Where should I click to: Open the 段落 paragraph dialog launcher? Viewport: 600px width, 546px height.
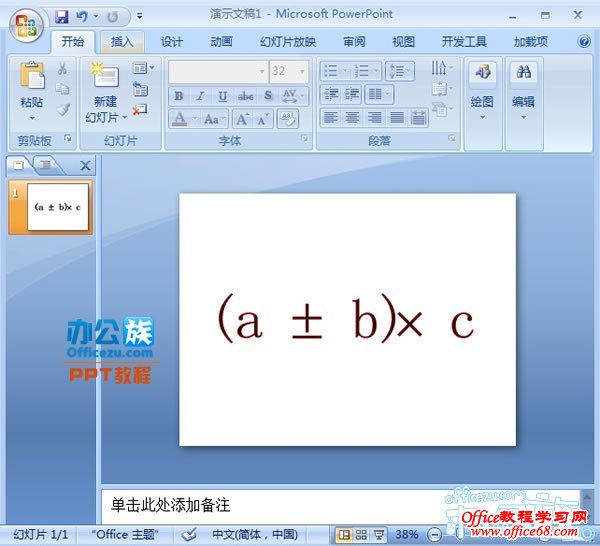[x=452, y=138]
